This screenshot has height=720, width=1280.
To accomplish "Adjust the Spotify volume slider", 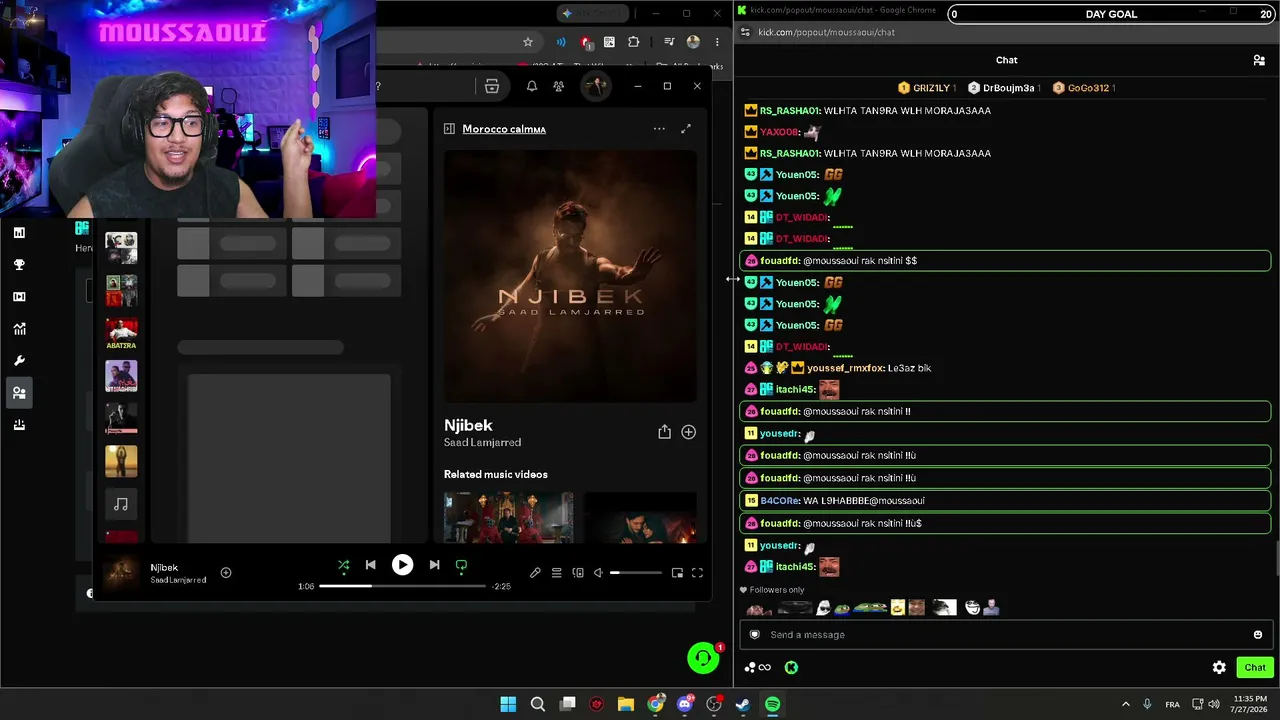I will (x=636, y=573).
